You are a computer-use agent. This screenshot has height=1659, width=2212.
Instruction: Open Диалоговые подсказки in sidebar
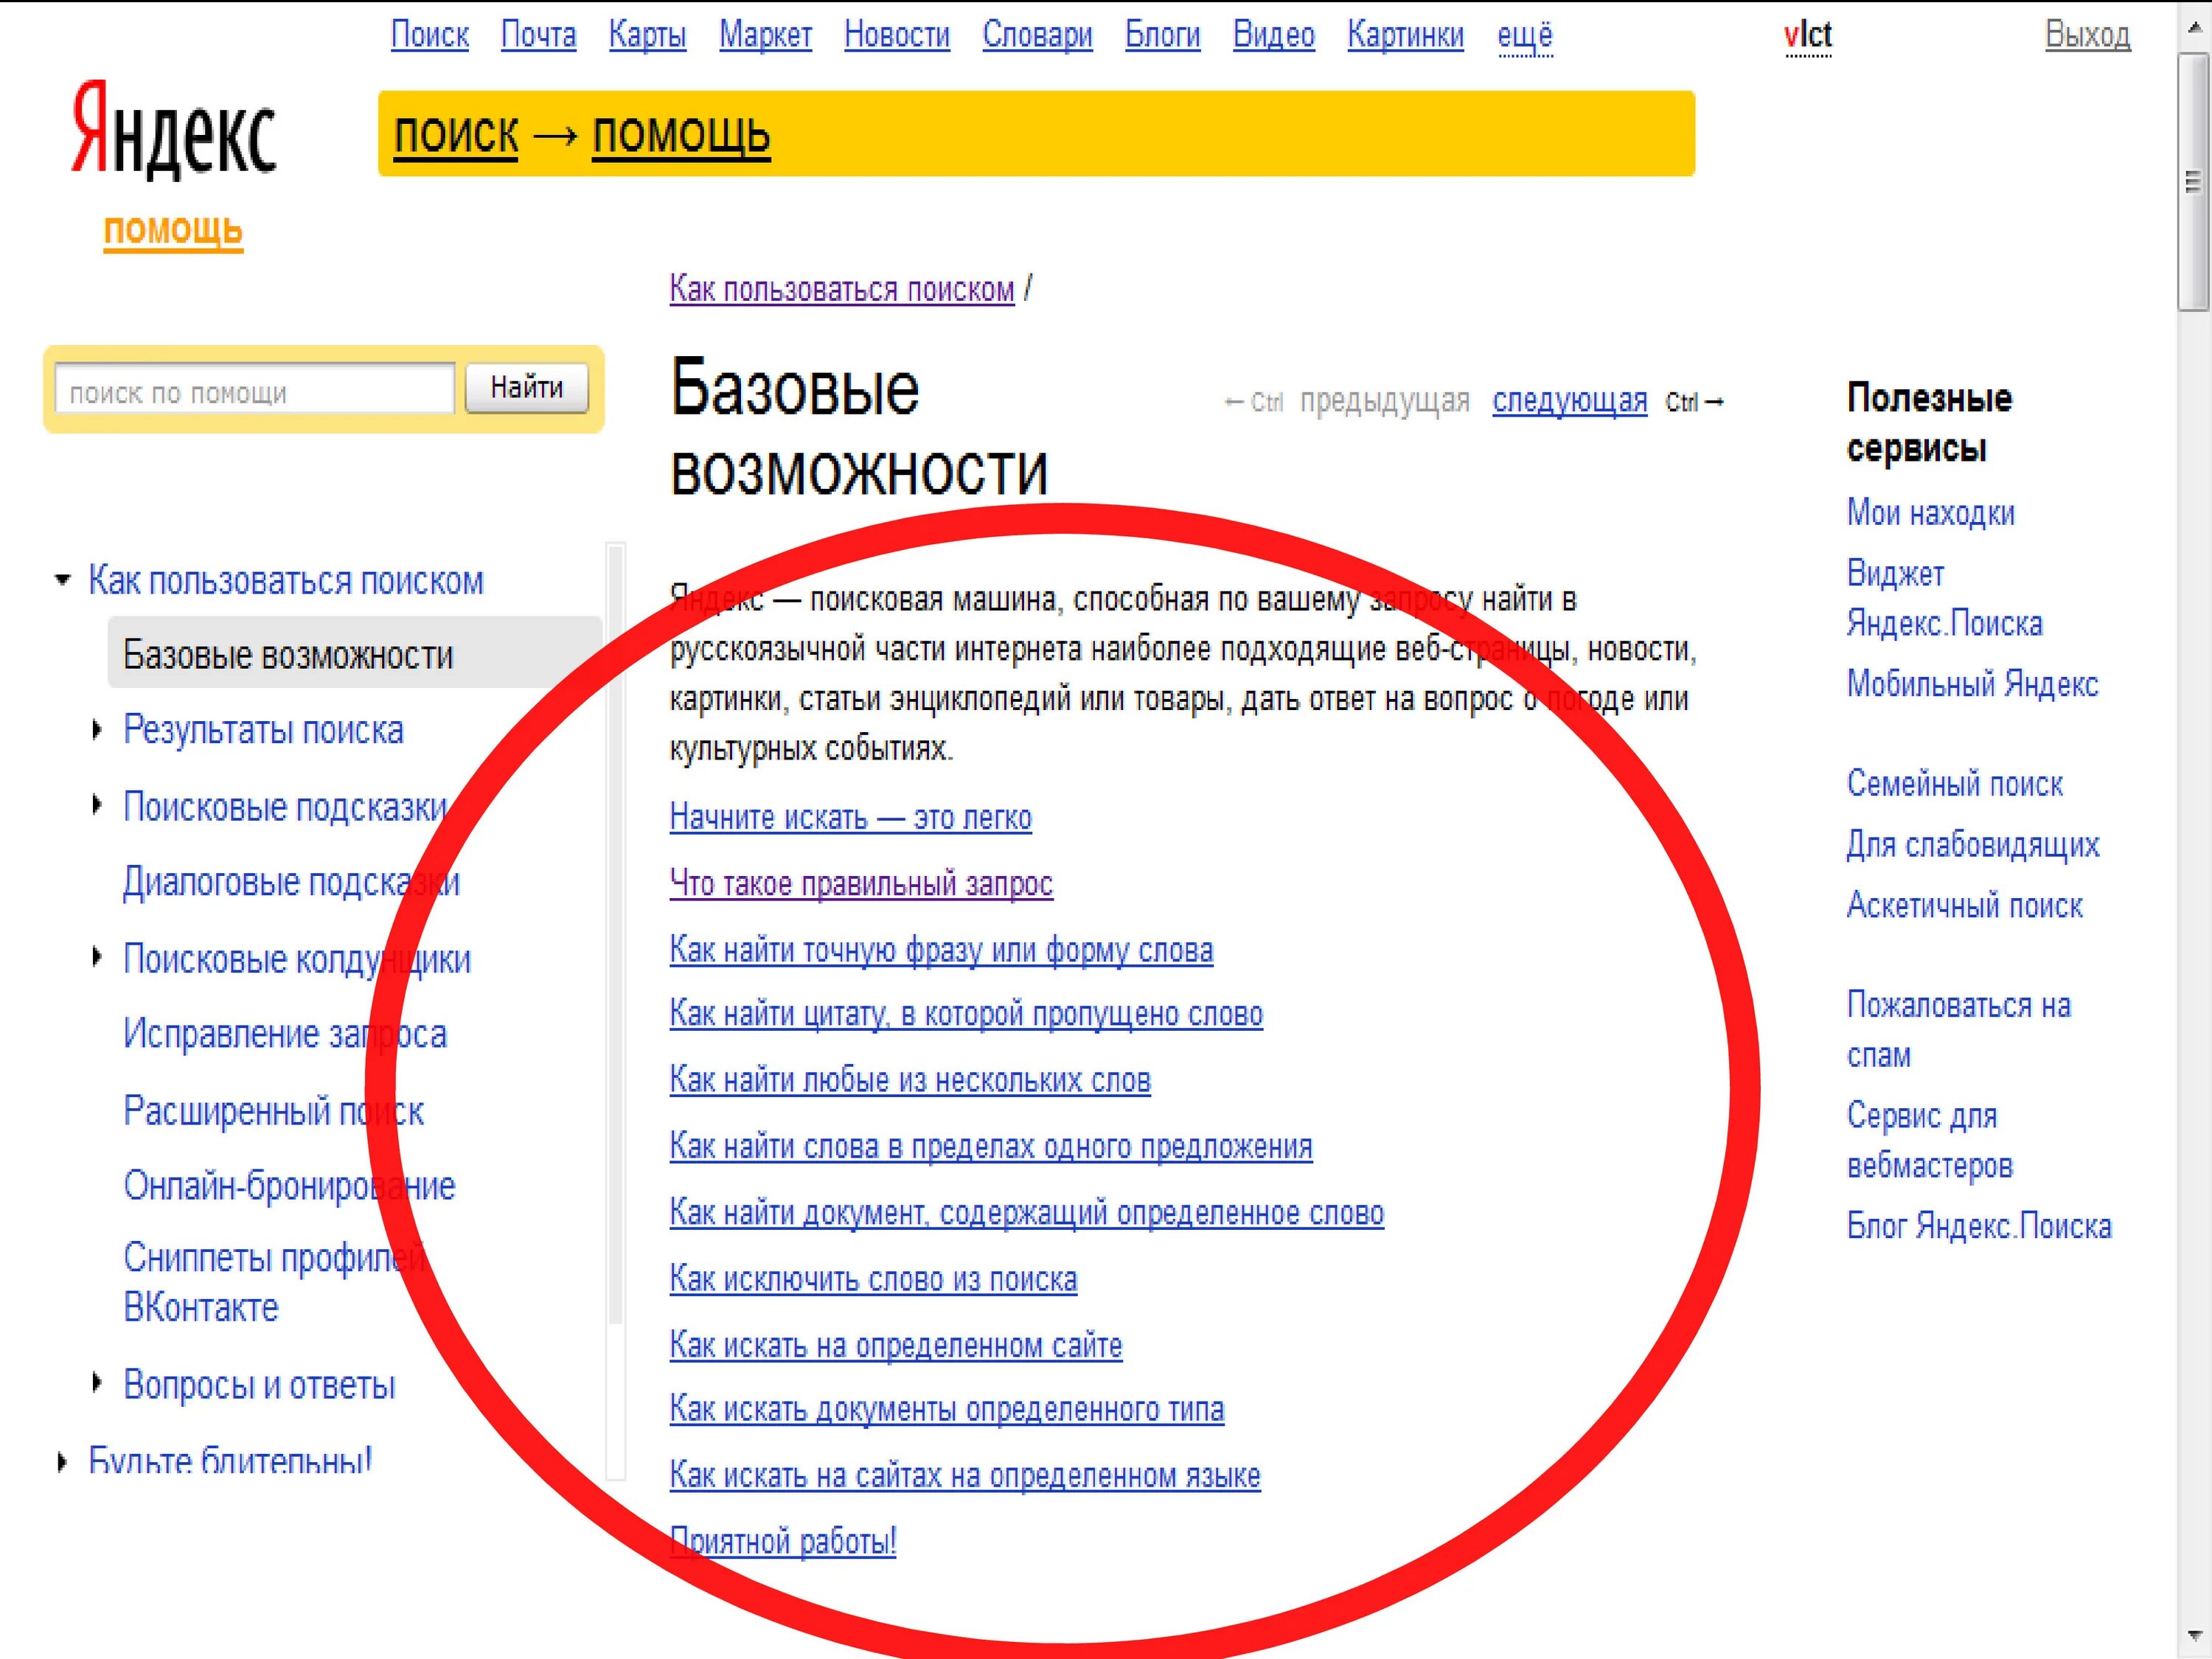tap(291, 882)
